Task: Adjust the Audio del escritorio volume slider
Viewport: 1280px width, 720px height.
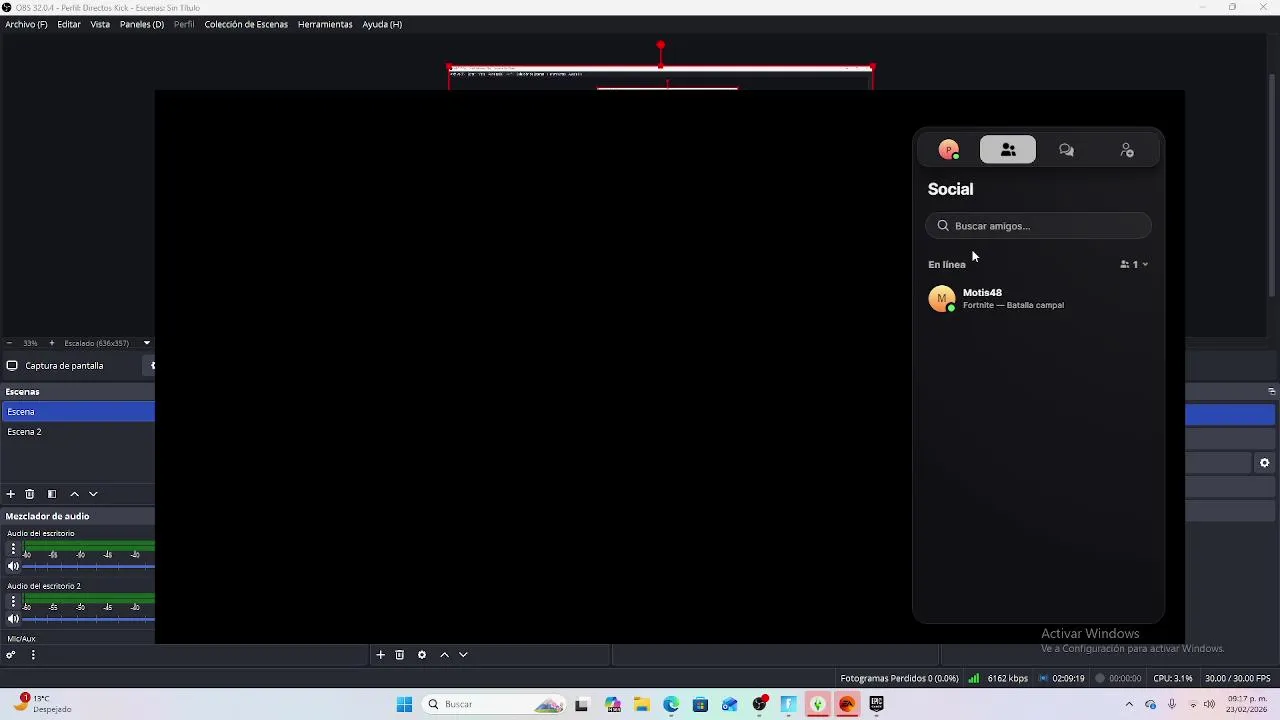Action: tap(89, 566)
